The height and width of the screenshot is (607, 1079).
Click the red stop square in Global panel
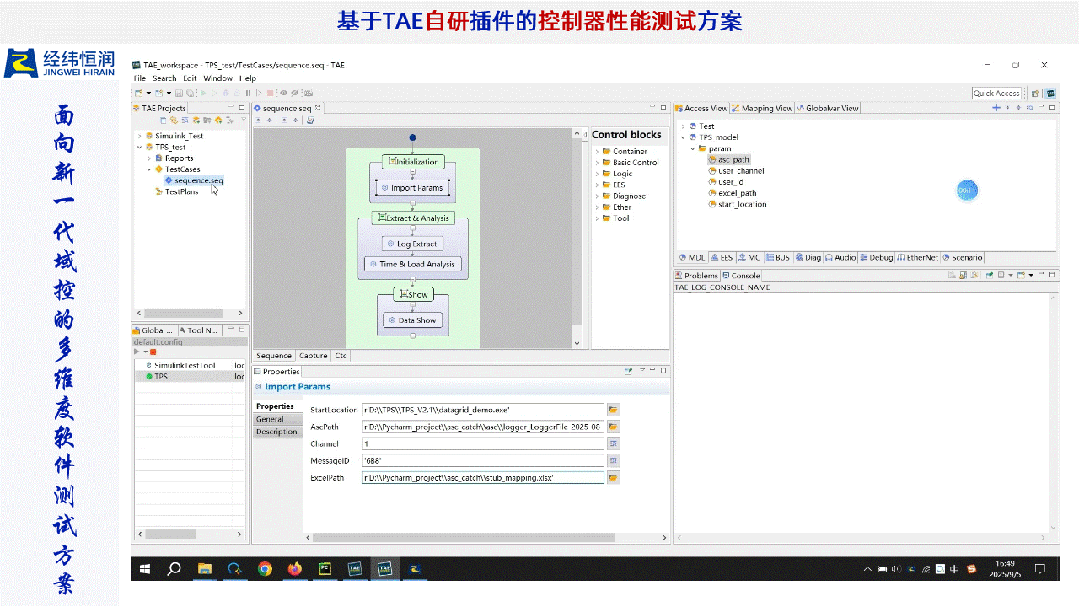point(153,352)
